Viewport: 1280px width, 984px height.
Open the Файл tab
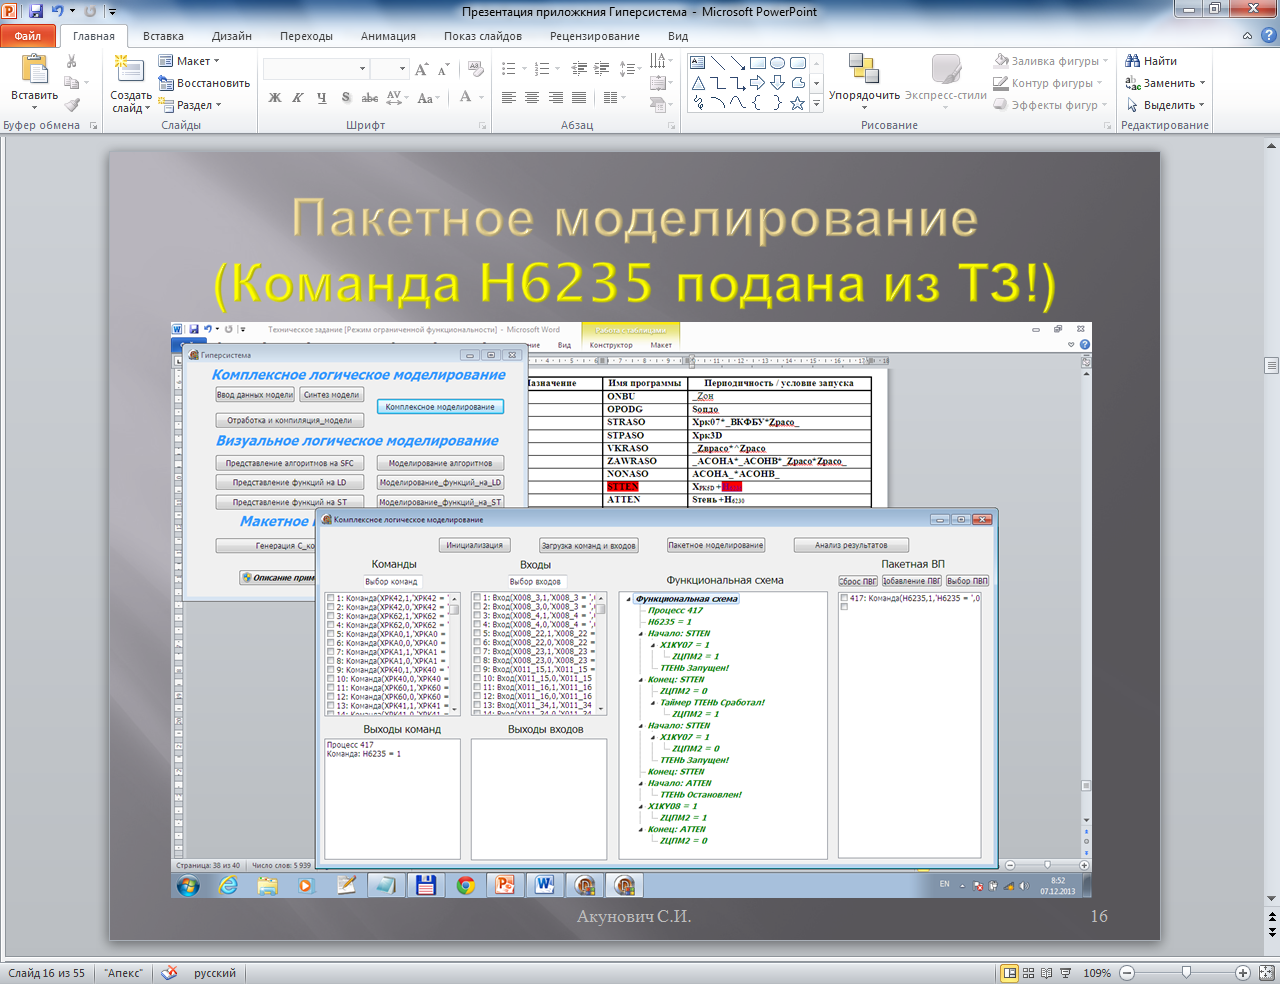point(28,36)
